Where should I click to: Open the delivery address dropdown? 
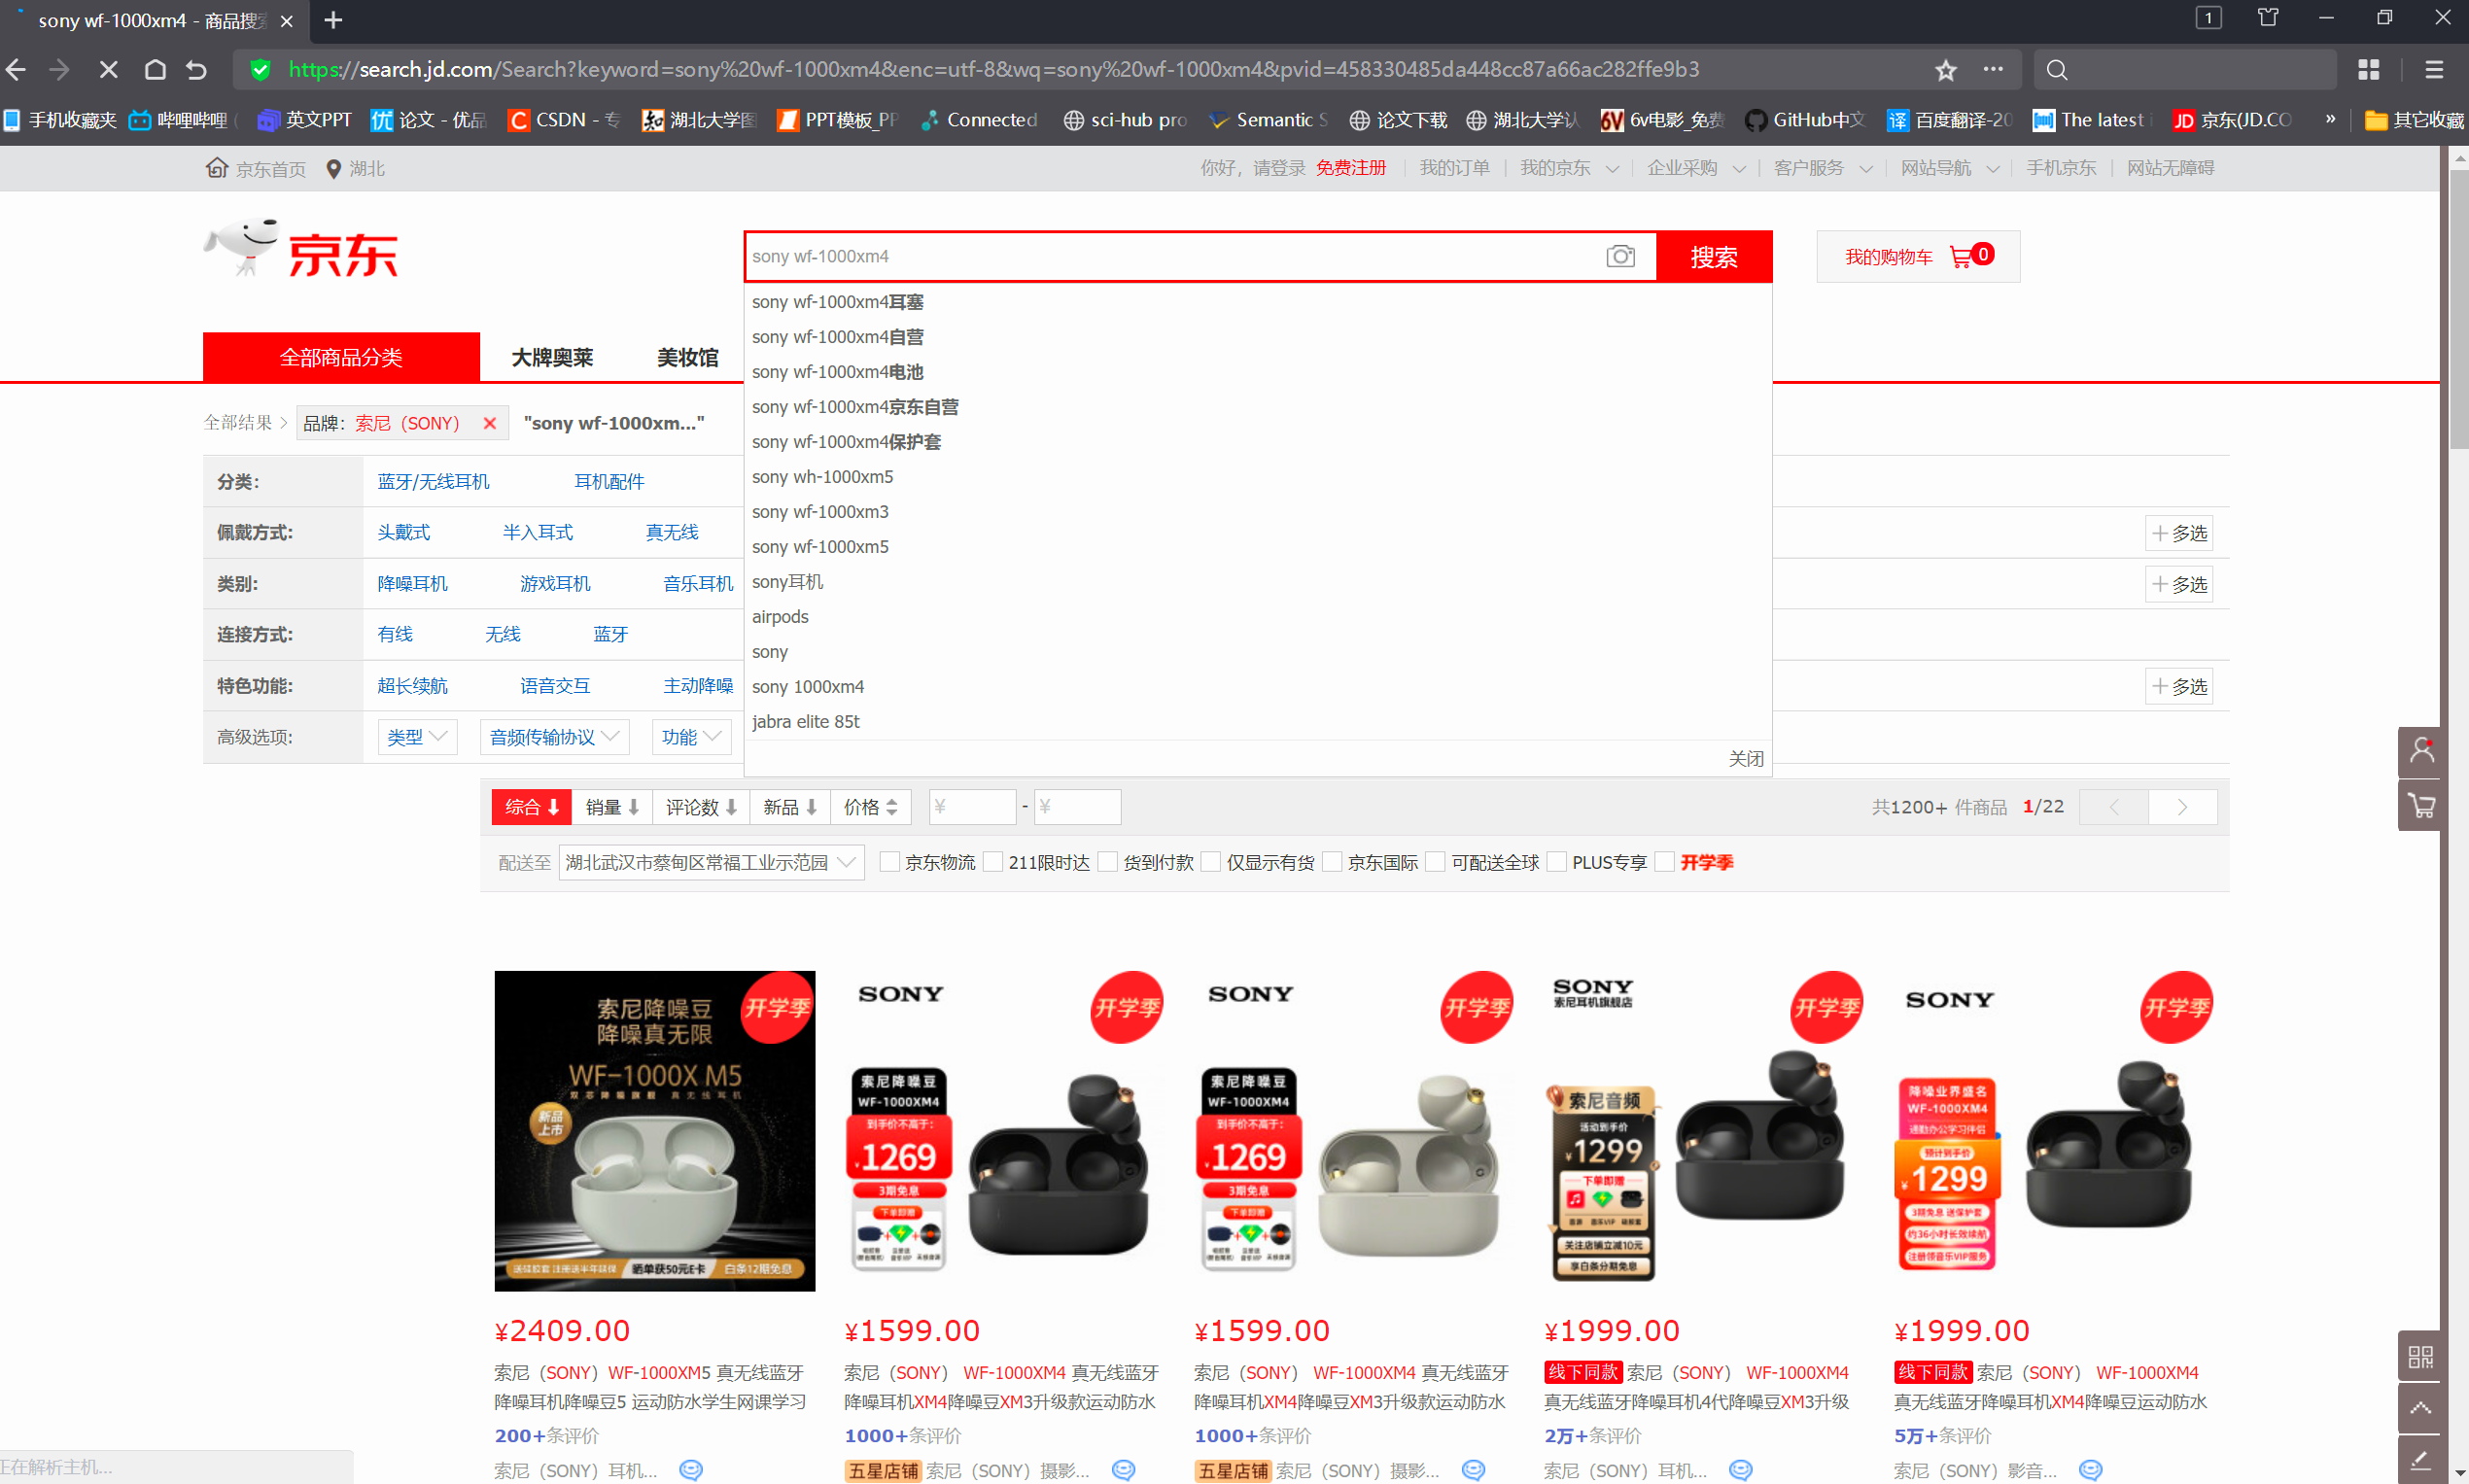pyautogui.click(x=710, y=862)
